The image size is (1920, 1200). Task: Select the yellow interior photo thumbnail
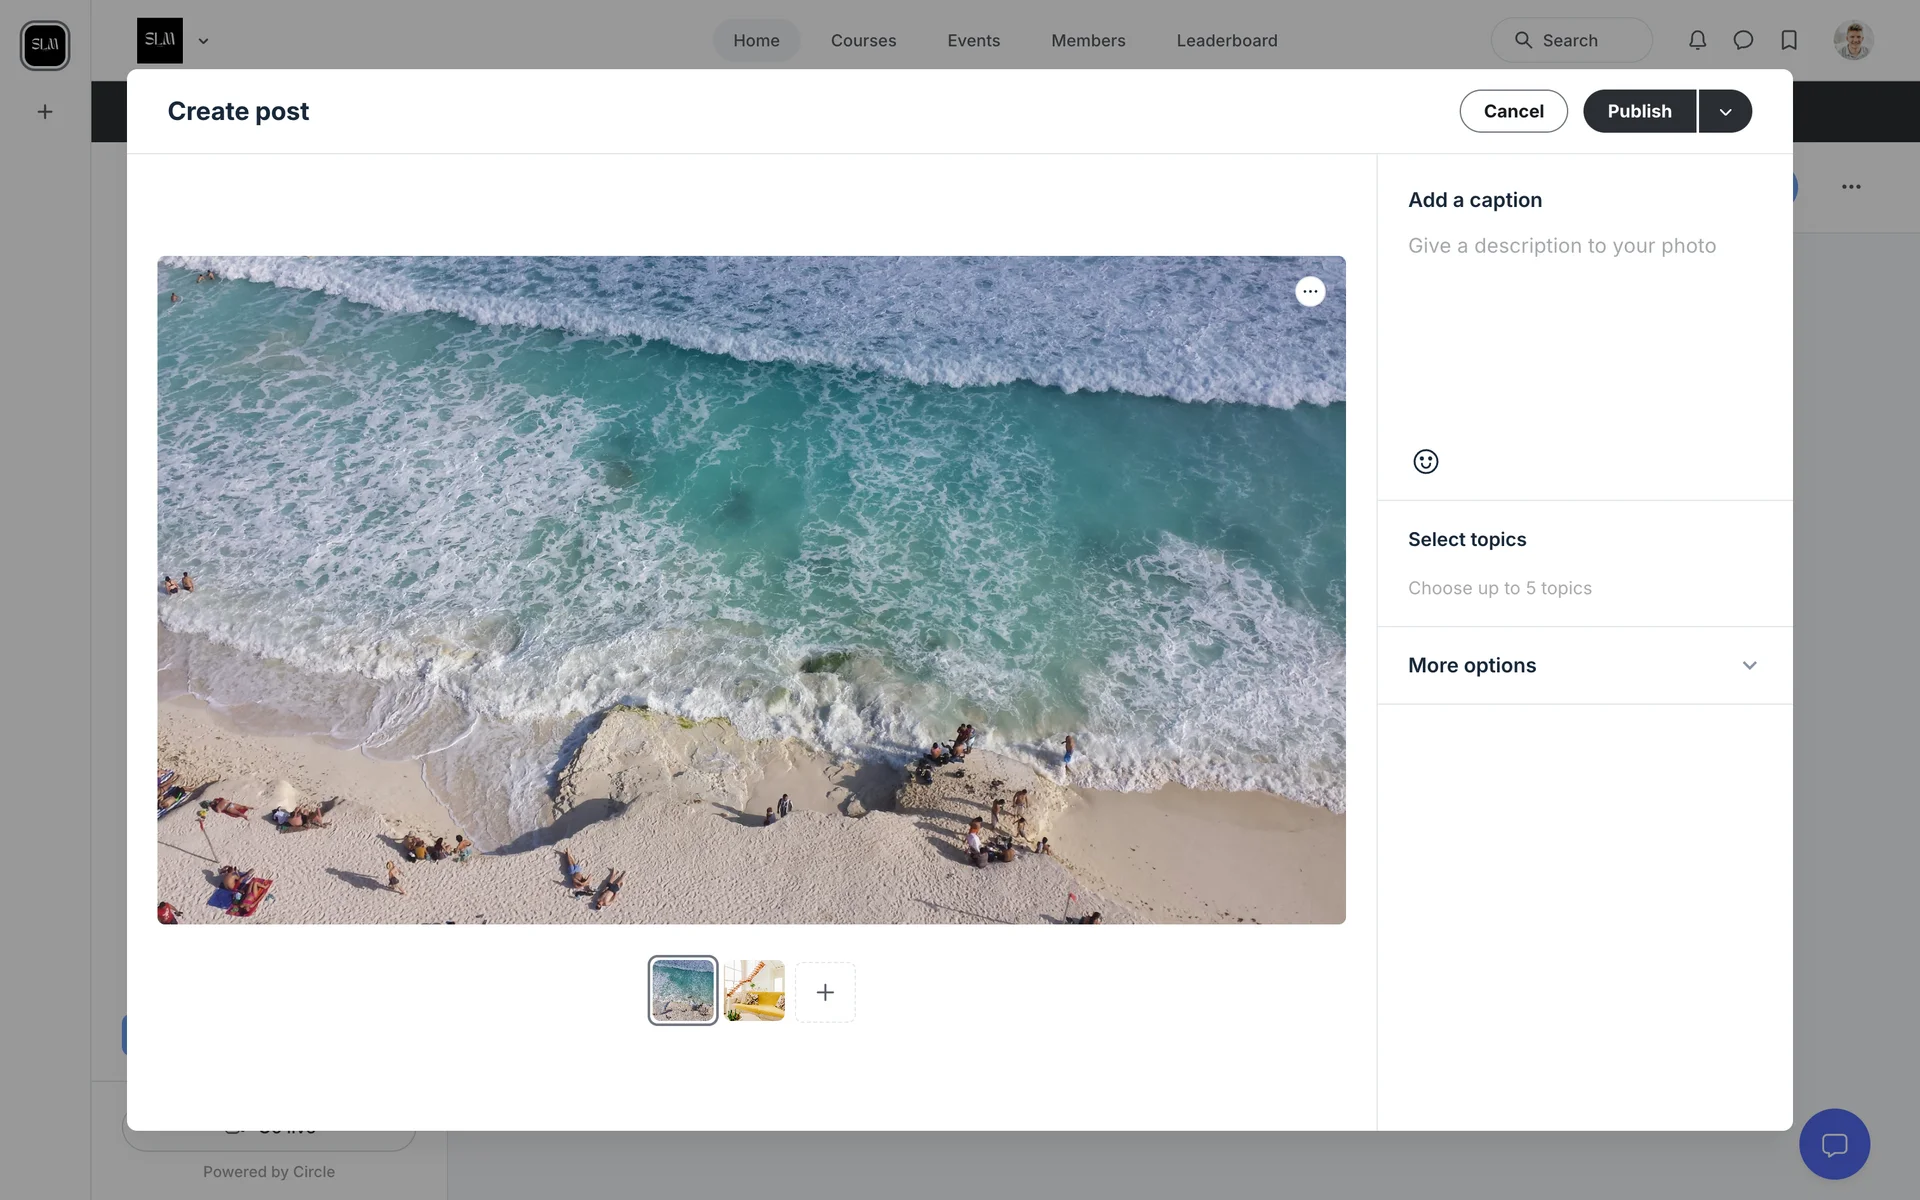pos(754,991)
